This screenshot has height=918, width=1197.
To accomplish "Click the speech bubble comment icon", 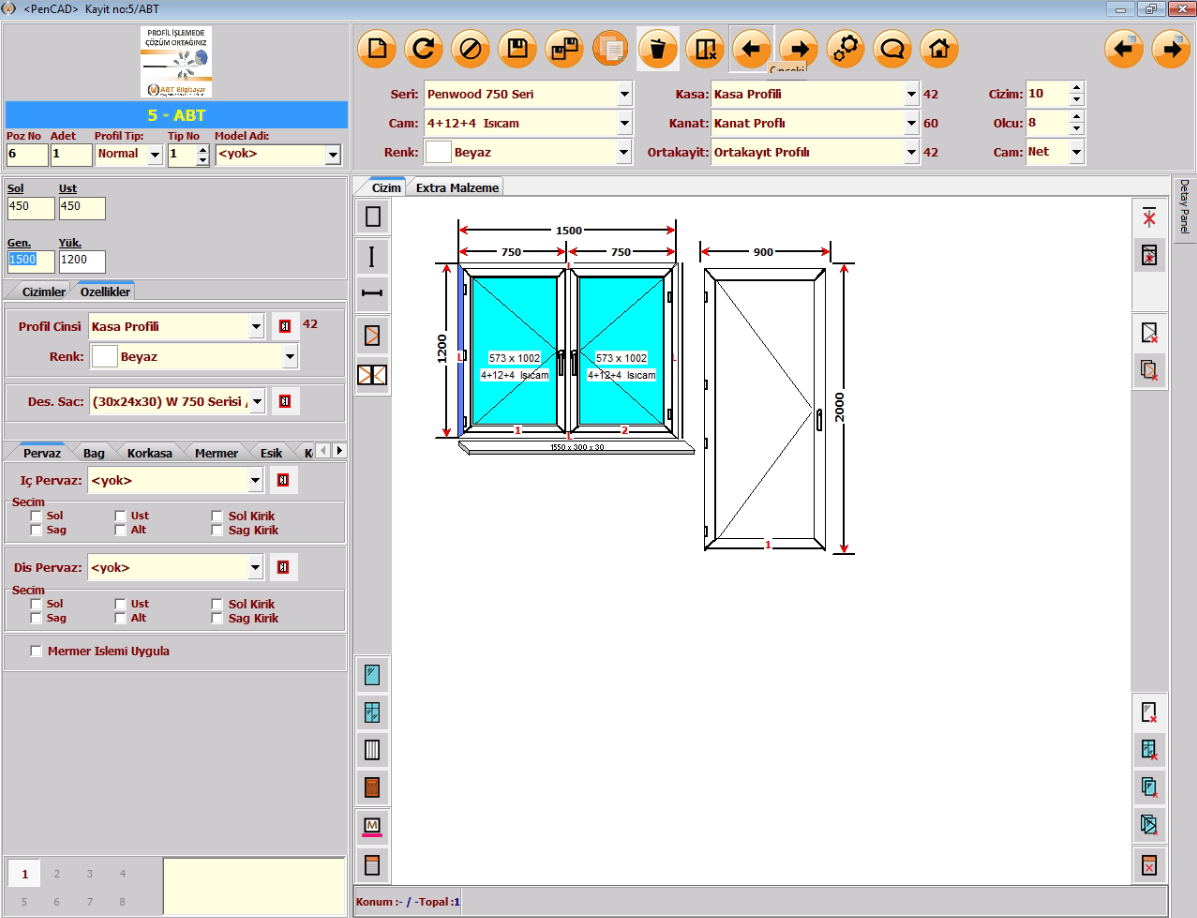I will point(892,49).
